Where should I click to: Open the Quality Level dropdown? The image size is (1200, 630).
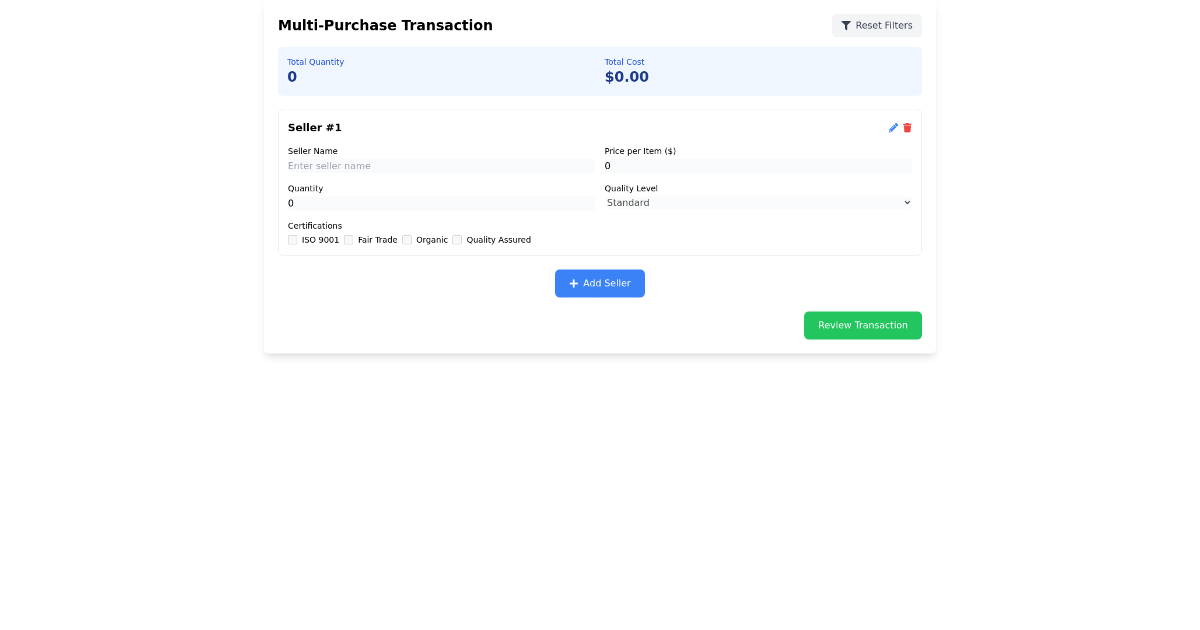(758, 202)
